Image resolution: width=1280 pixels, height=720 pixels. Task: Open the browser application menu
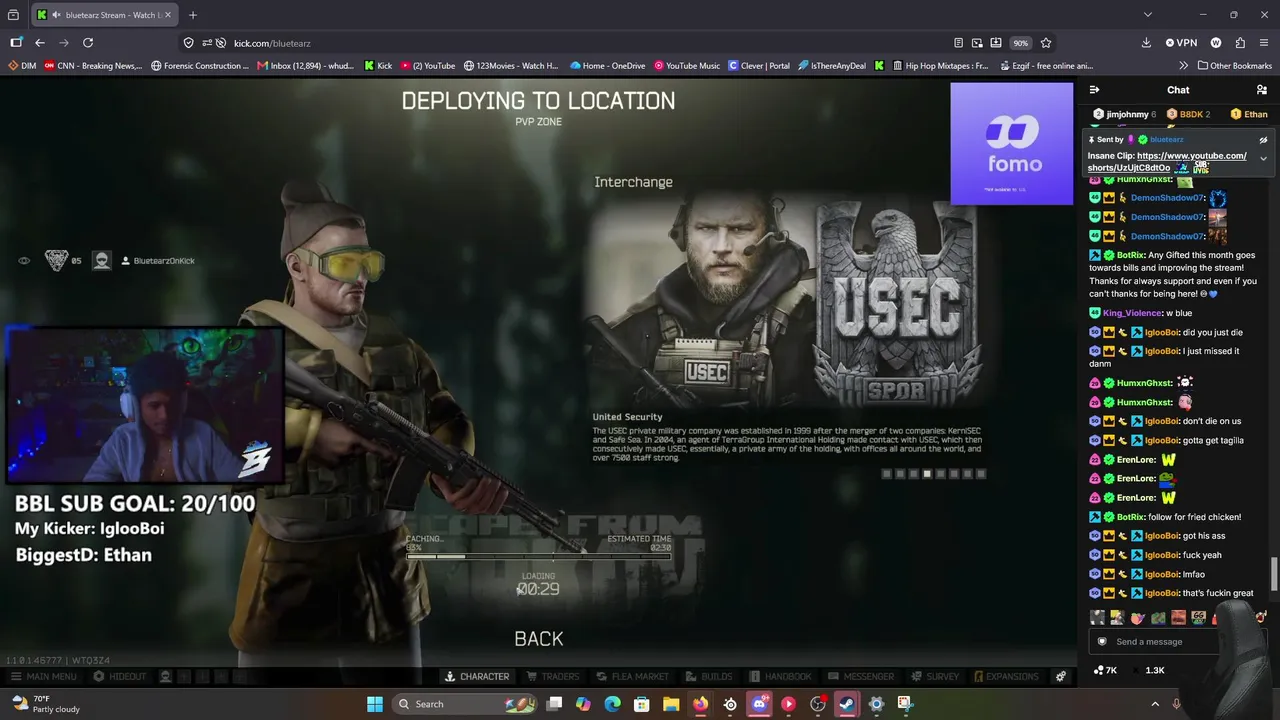pyautogui.click(x=1264, y=43)
